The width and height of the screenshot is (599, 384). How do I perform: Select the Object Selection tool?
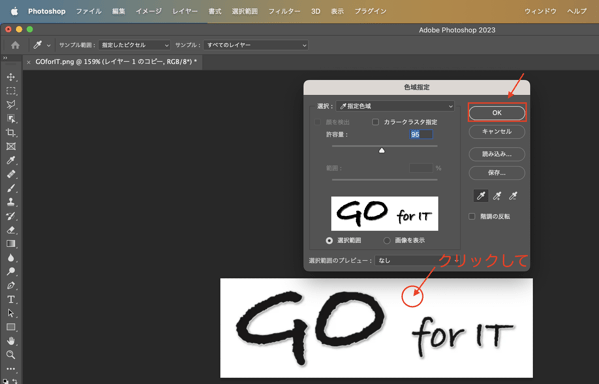click(x=11, y=119)
